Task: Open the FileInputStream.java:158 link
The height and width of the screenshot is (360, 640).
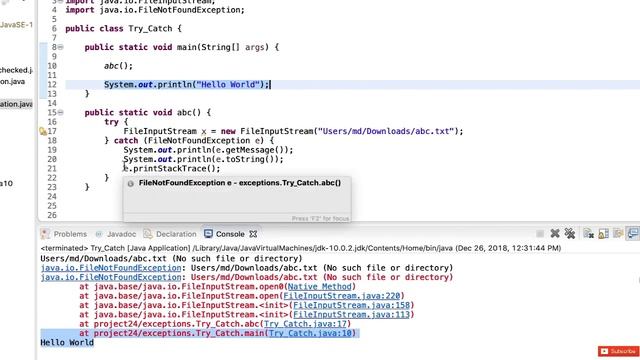Action: [x=351, y=305]
